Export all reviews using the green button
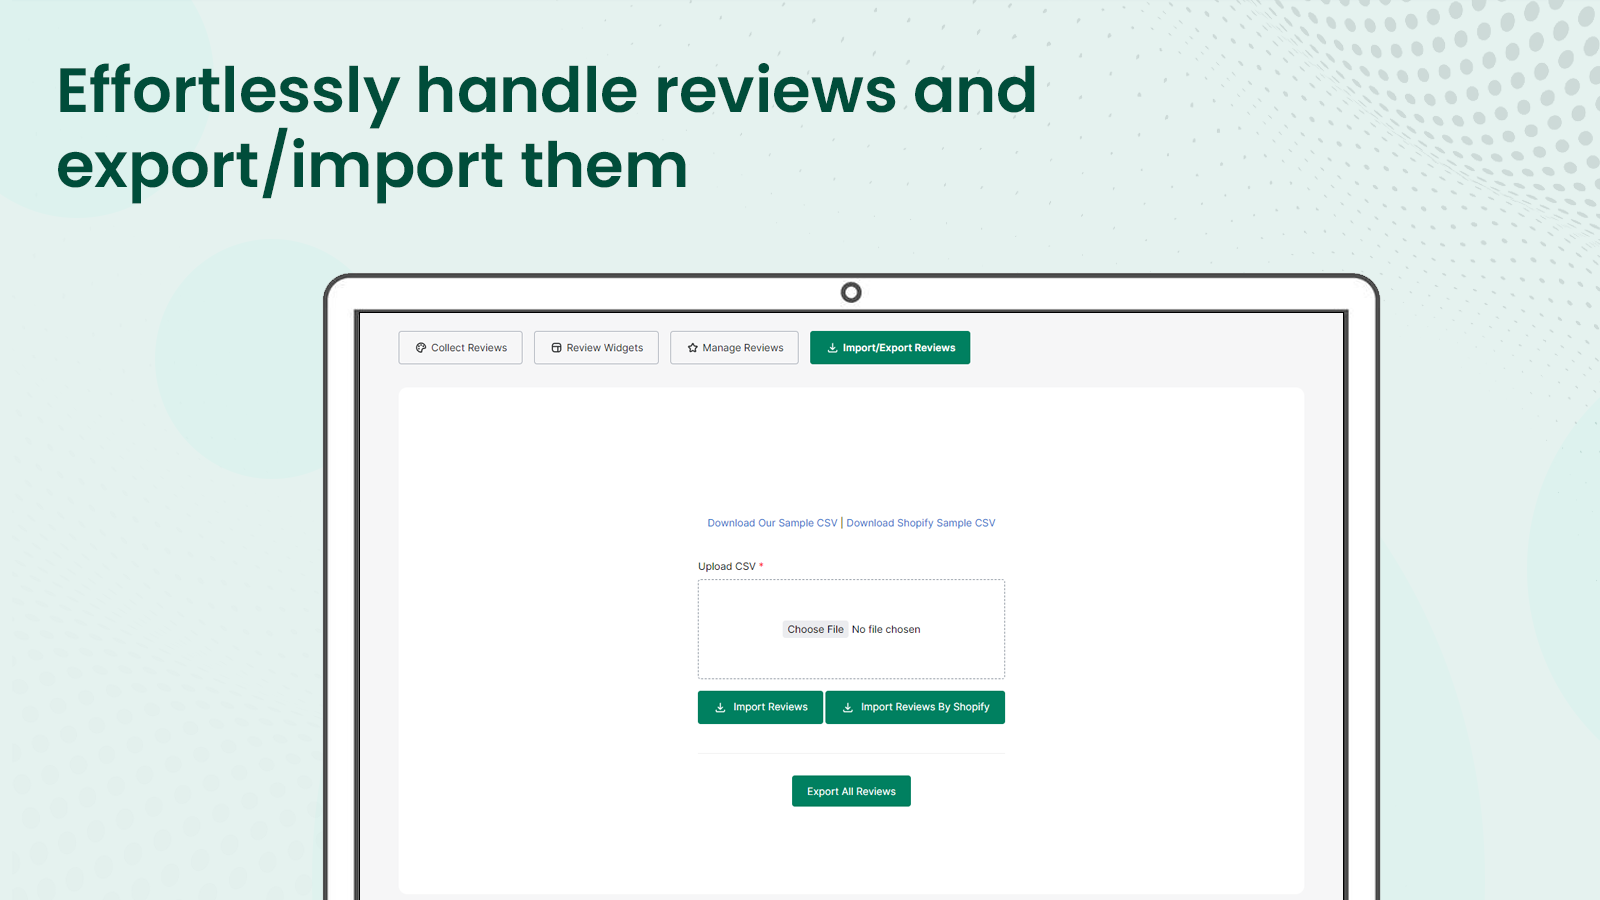This screenshot has width=1600, height=900. coord(851,790)
